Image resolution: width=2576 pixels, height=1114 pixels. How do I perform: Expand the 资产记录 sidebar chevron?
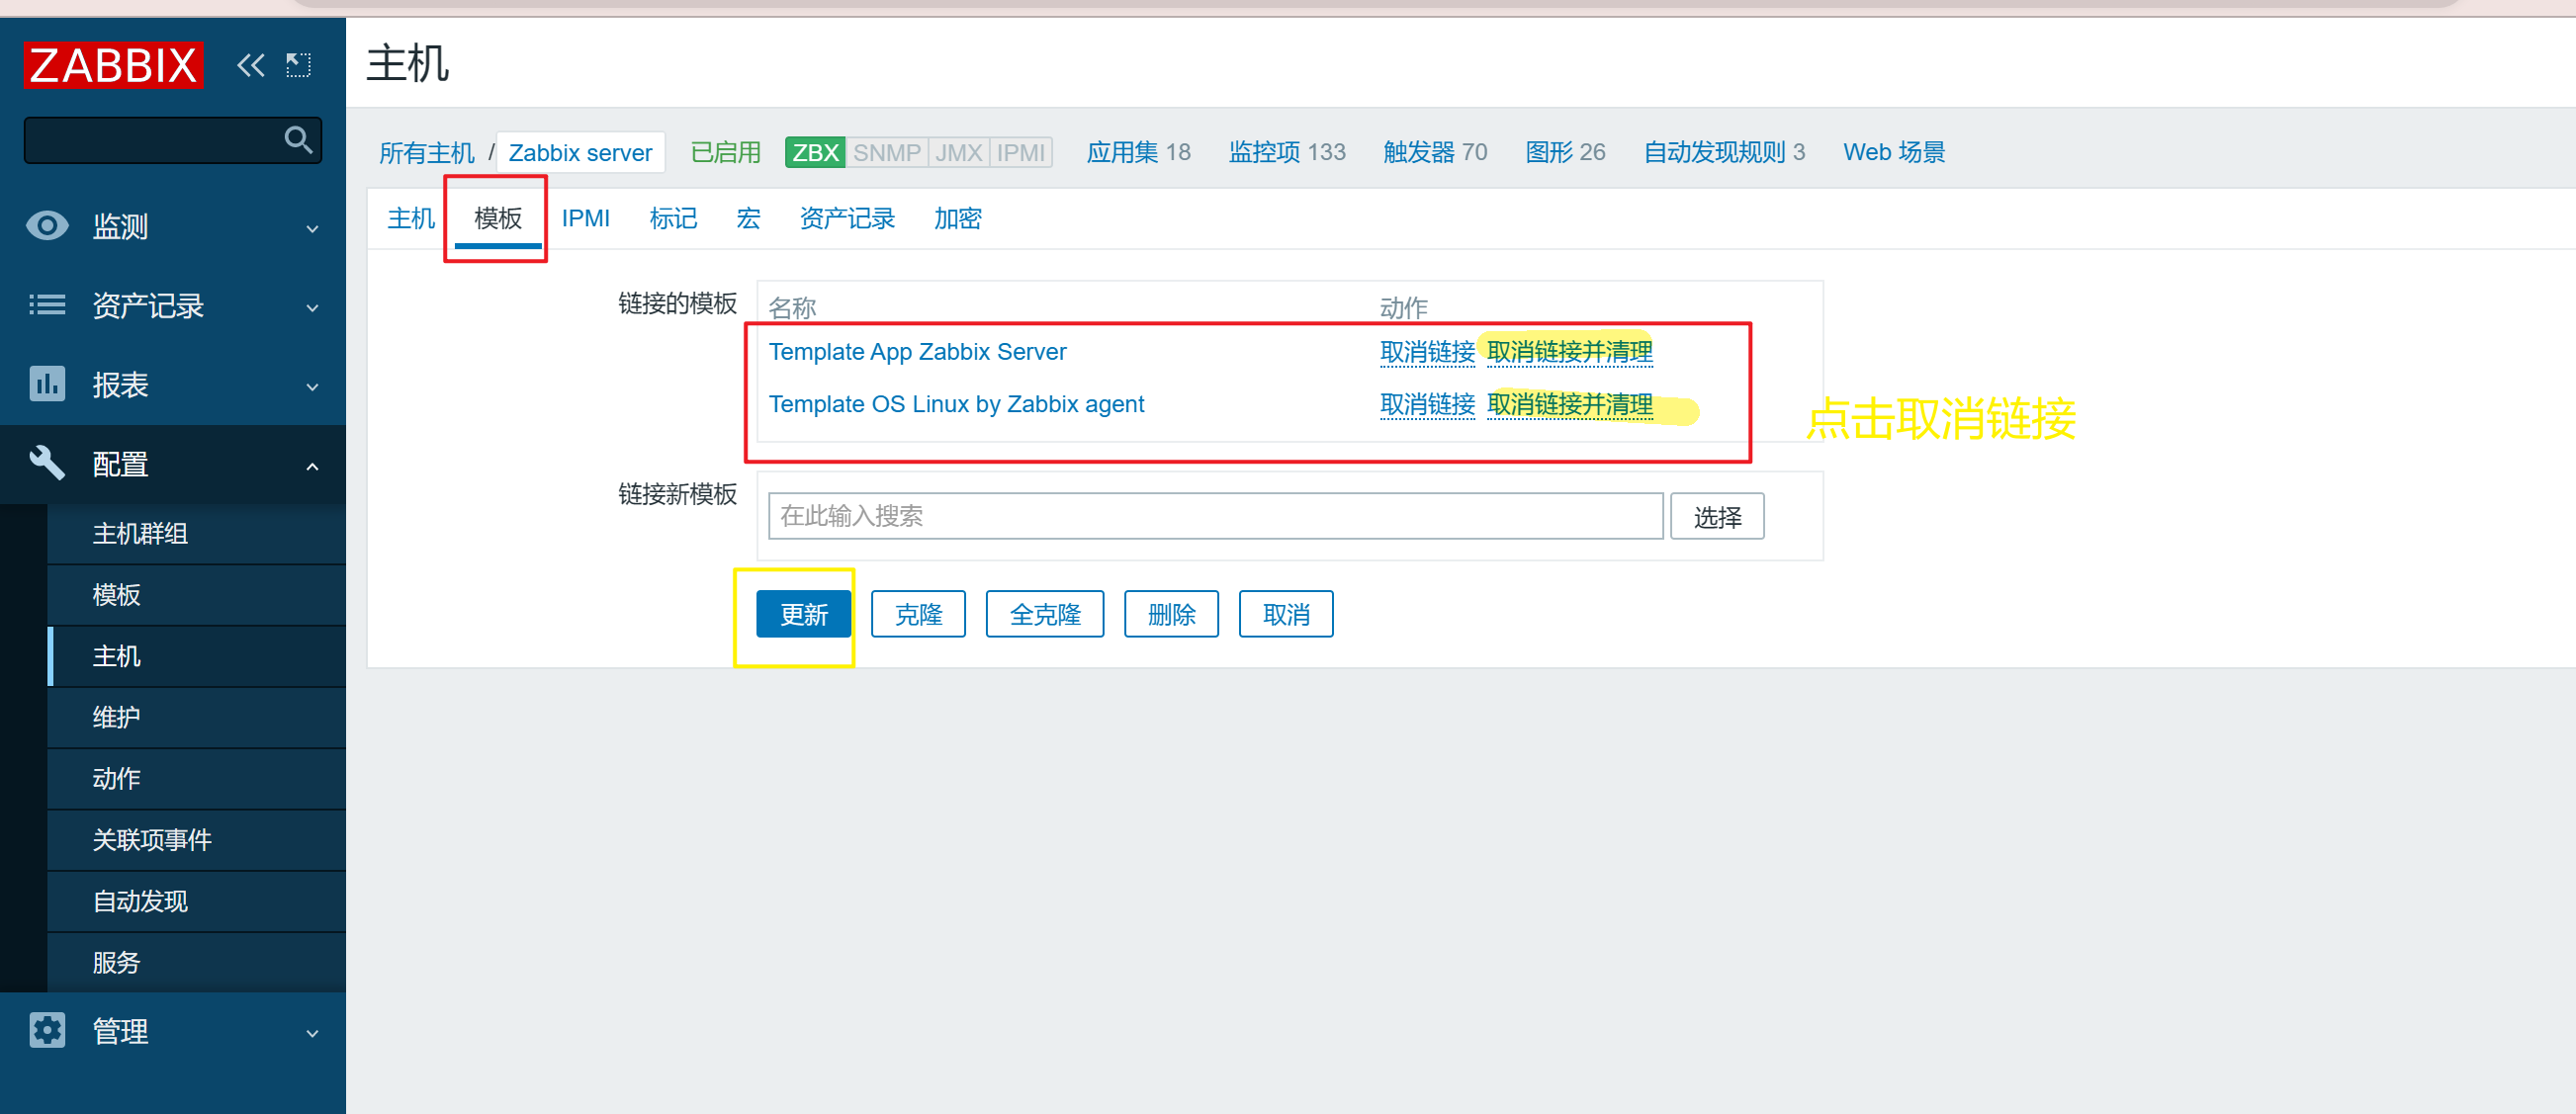313,308
